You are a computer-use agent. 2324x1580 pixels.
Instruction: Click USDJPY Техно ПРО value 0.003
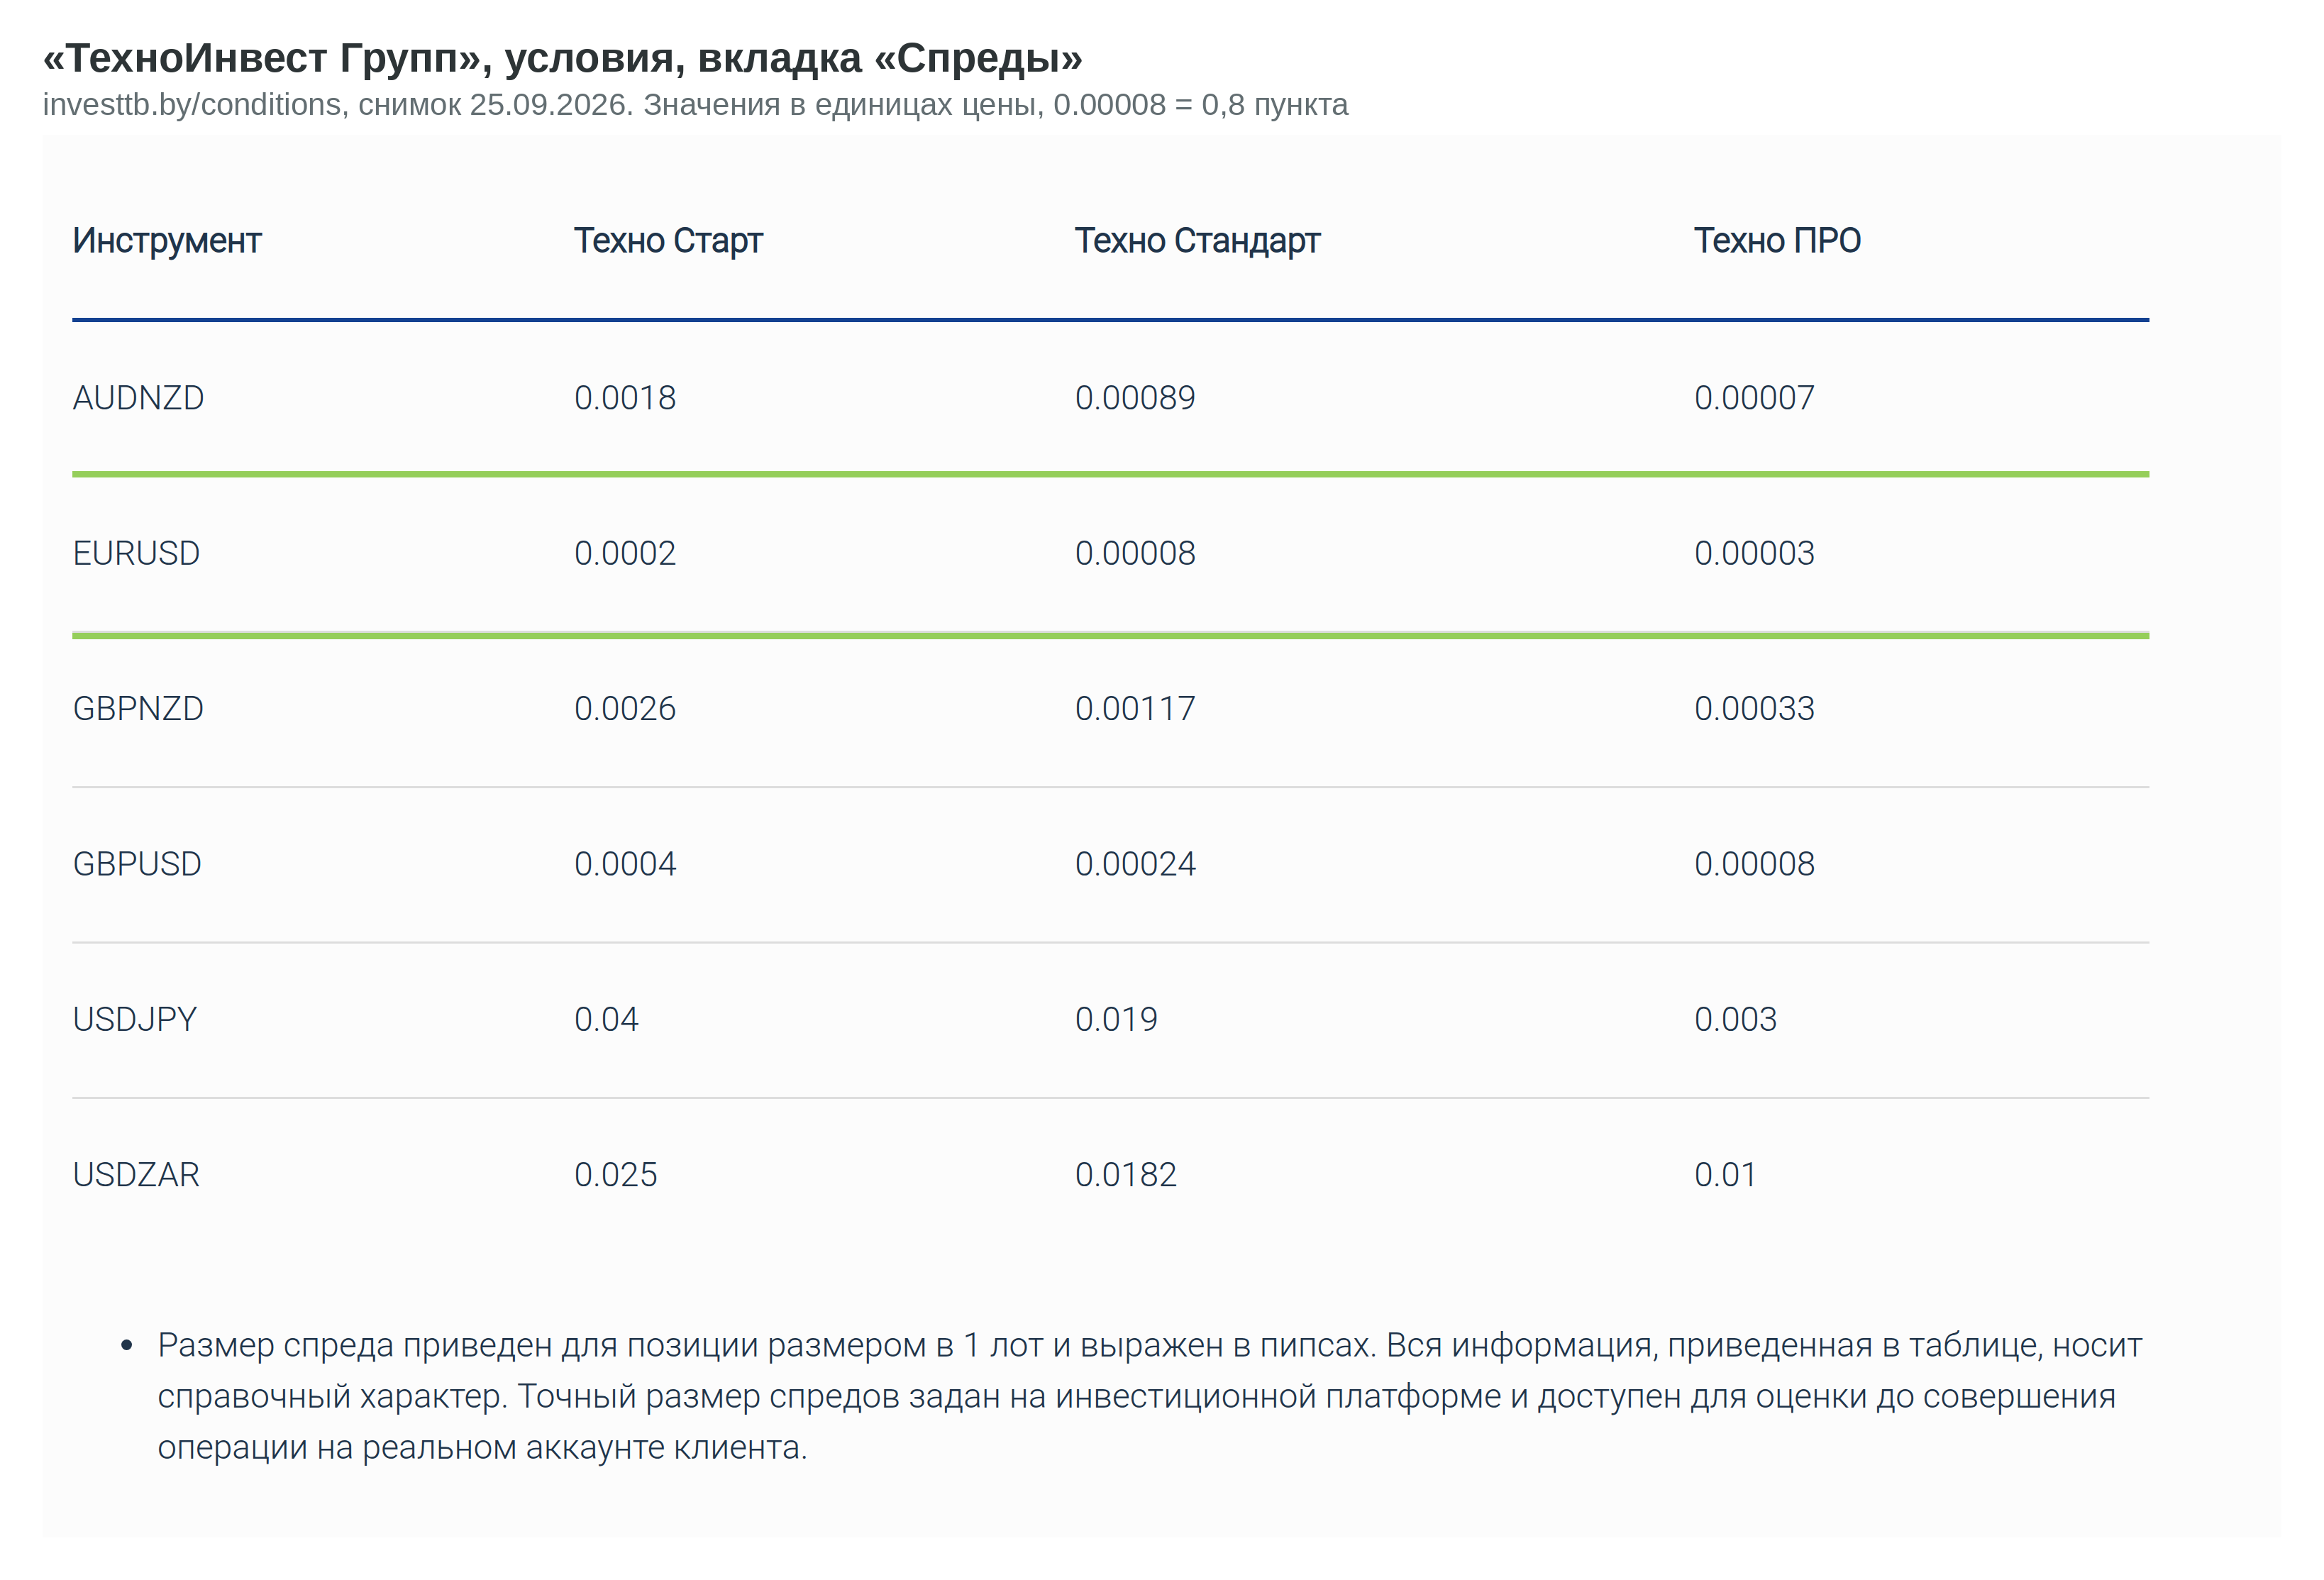[x=1735, y=1020]
